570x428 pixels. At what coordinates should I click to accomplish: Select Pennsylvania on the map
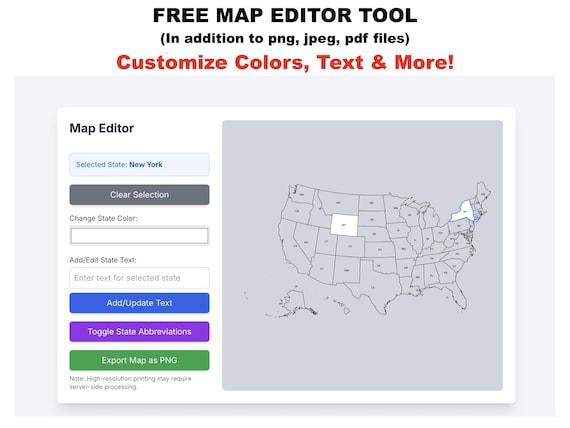459,226
